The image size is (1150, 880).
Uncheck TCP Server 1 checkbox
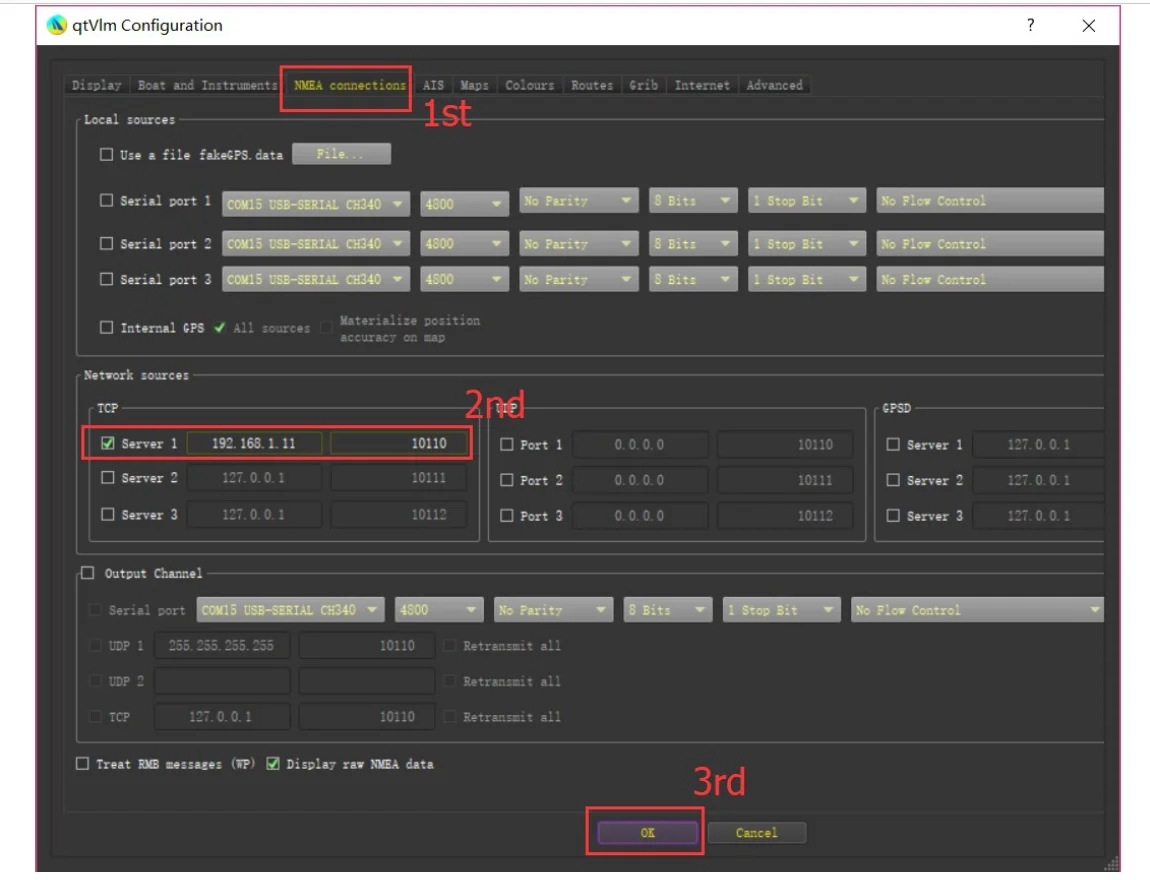108,444
